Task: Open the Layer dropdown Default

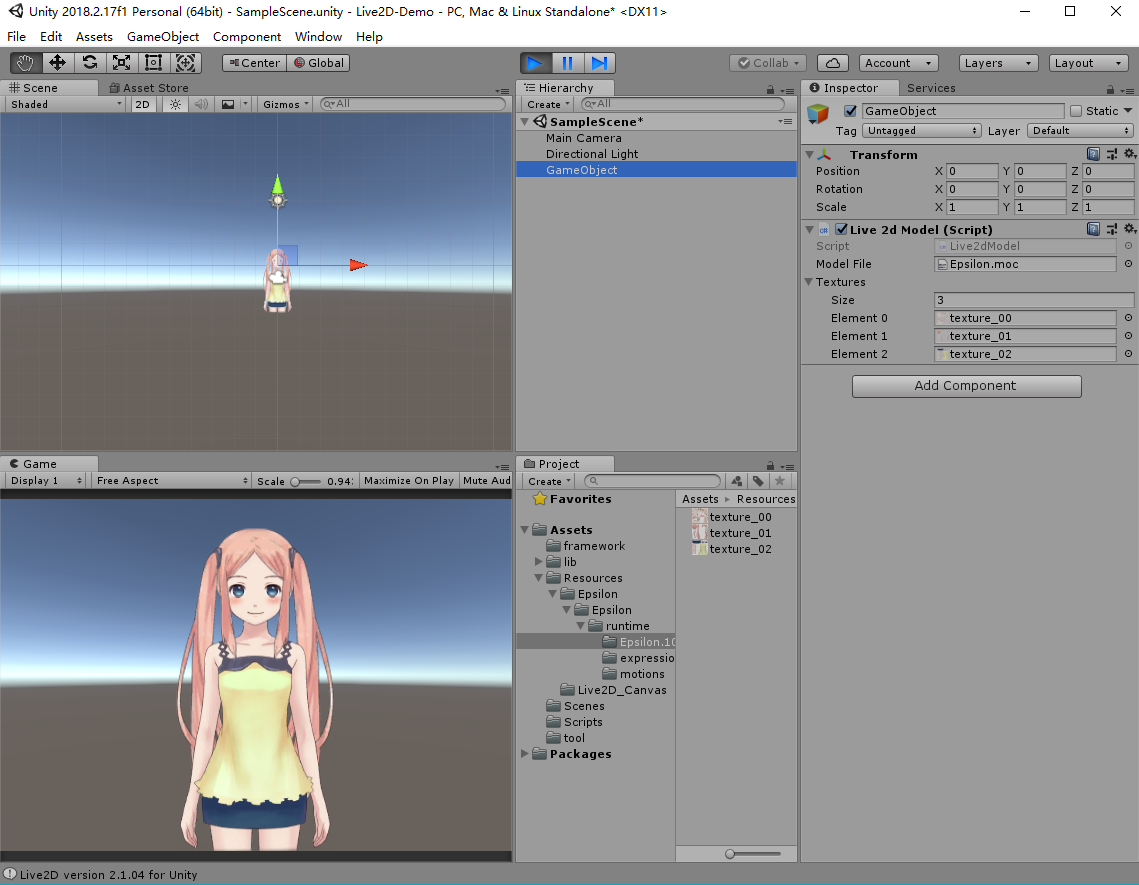Action: [x=1081, y=131]
